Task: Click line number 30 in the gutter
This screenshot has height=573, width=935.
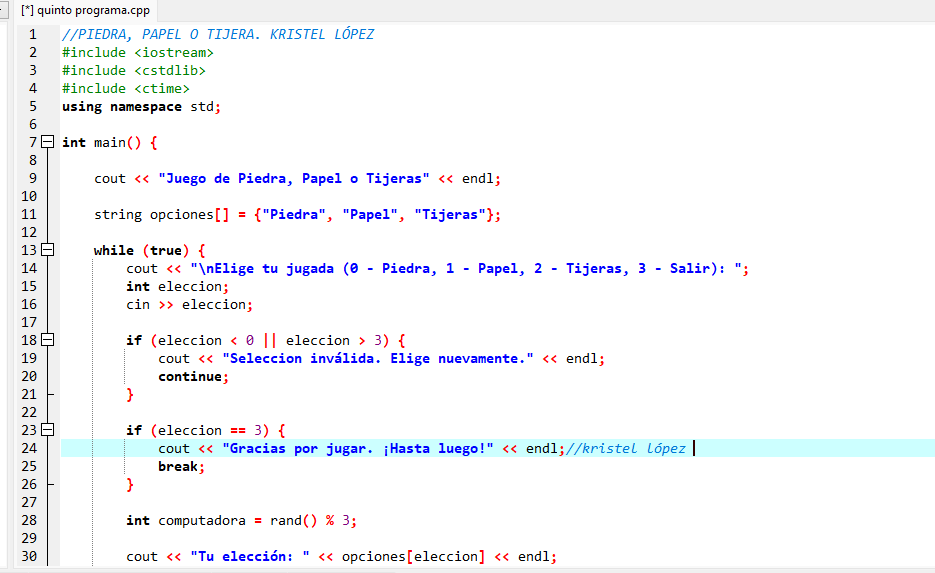Action: (29, 556)
